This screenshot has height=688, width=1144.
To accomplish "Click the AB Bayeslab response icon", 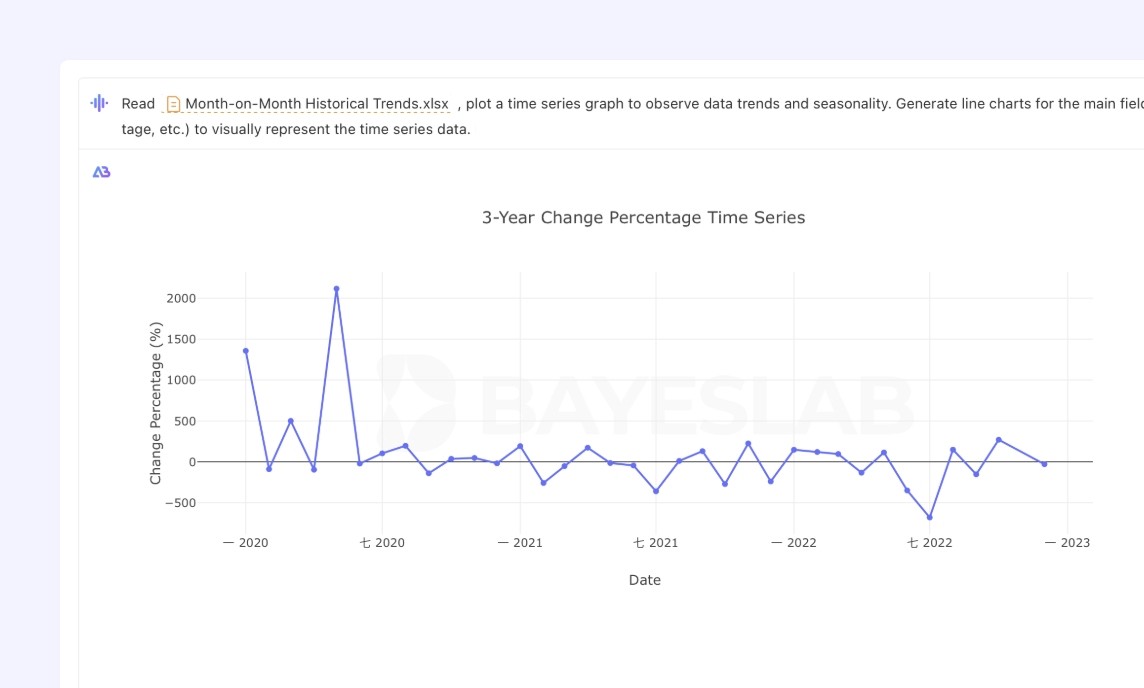I will 101,172.
